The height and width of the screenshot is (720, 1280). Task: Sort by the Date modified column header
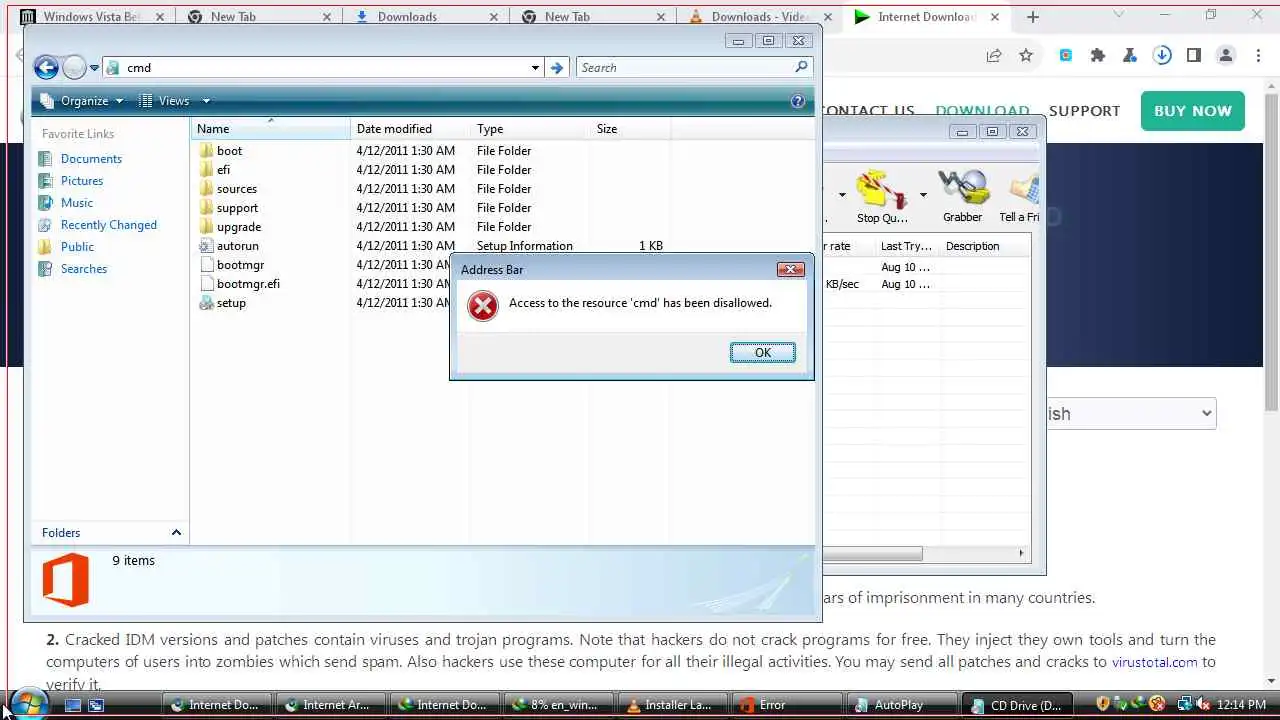[x=410, y=128]
